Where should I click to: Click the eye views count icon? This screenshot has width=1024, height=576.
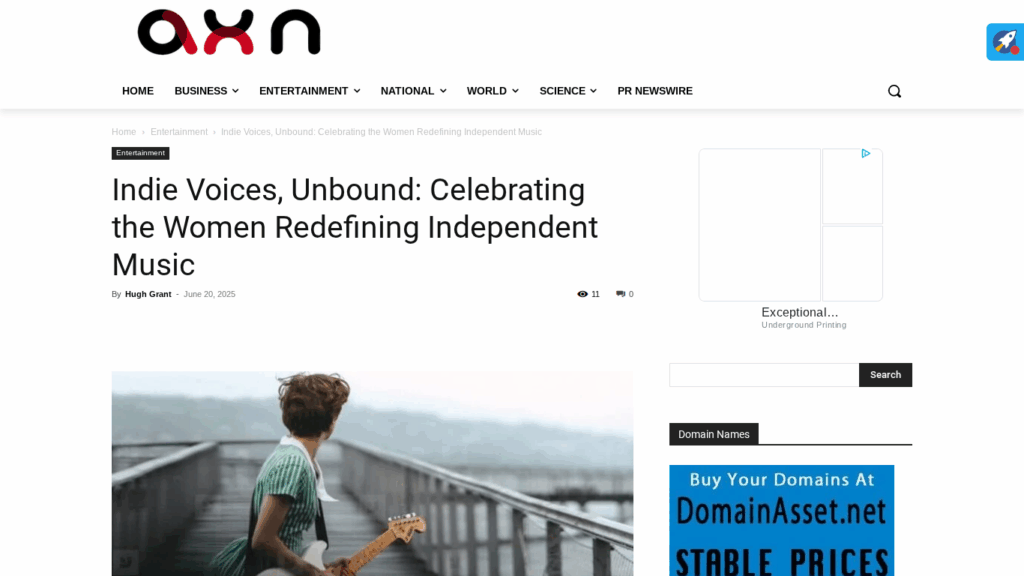583,295
